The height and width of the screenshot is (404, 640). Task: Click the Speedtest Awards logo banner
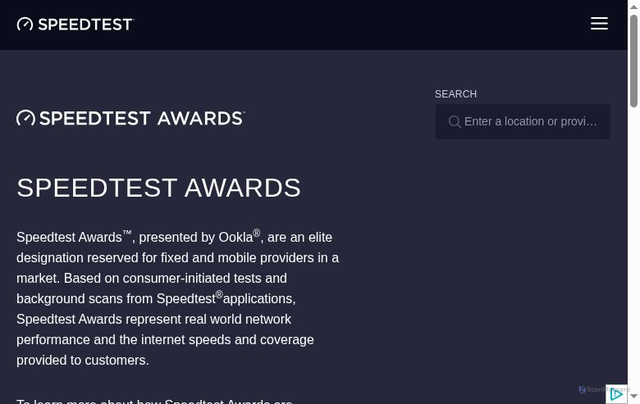click(x=131, y=118)
